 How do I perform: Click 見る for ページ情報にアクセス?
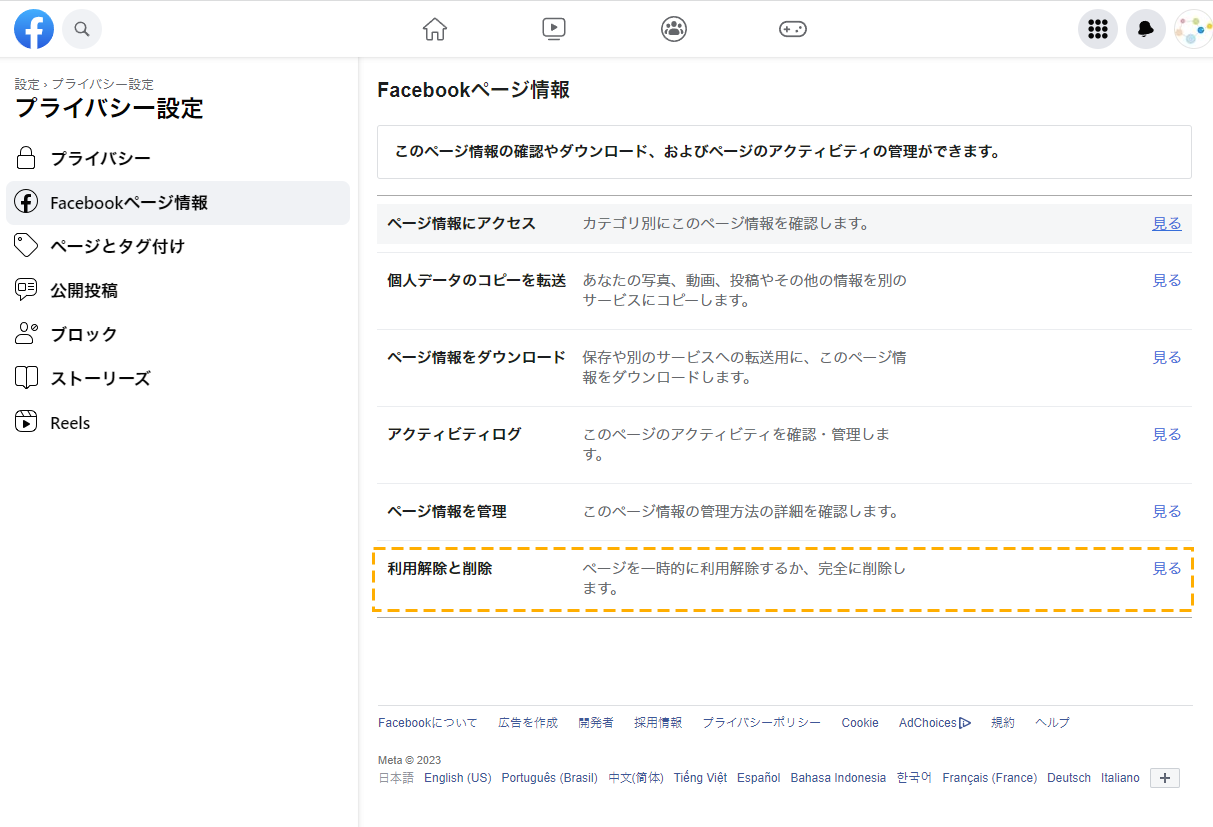click(x=1167, y=223)
